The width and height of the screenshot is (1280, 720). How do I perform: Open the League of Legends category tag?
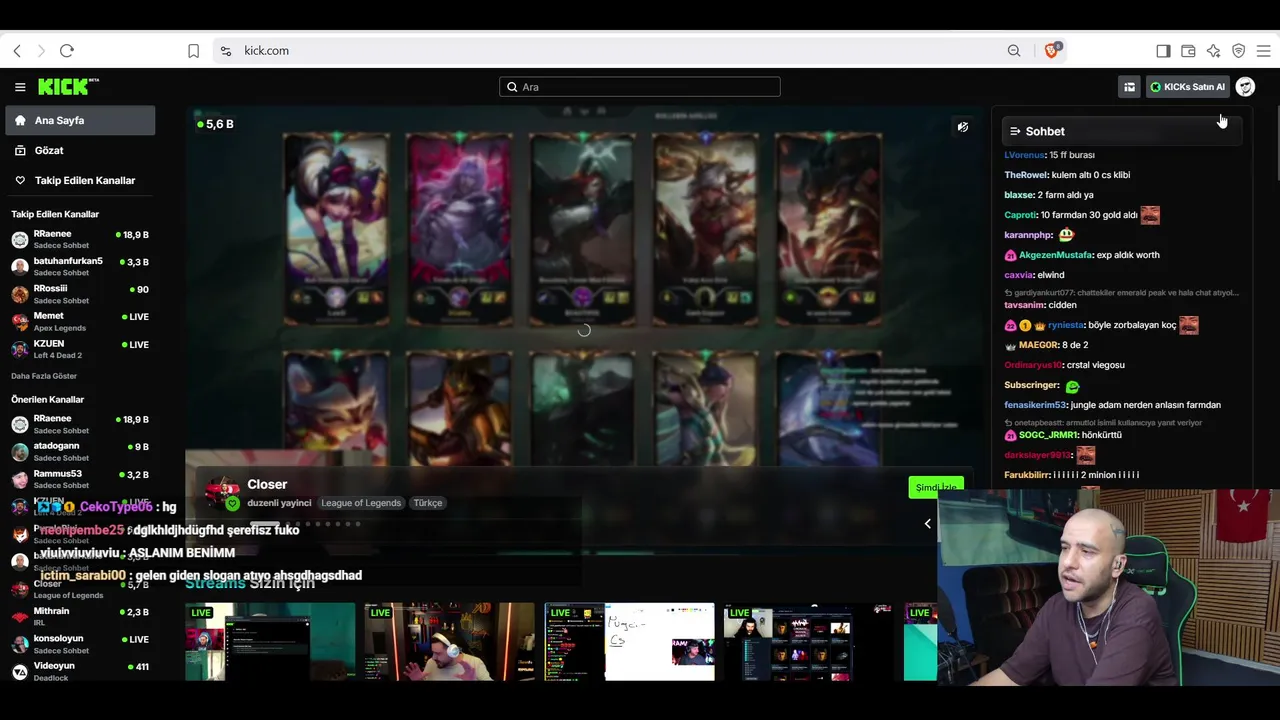[x=361, y=503]
